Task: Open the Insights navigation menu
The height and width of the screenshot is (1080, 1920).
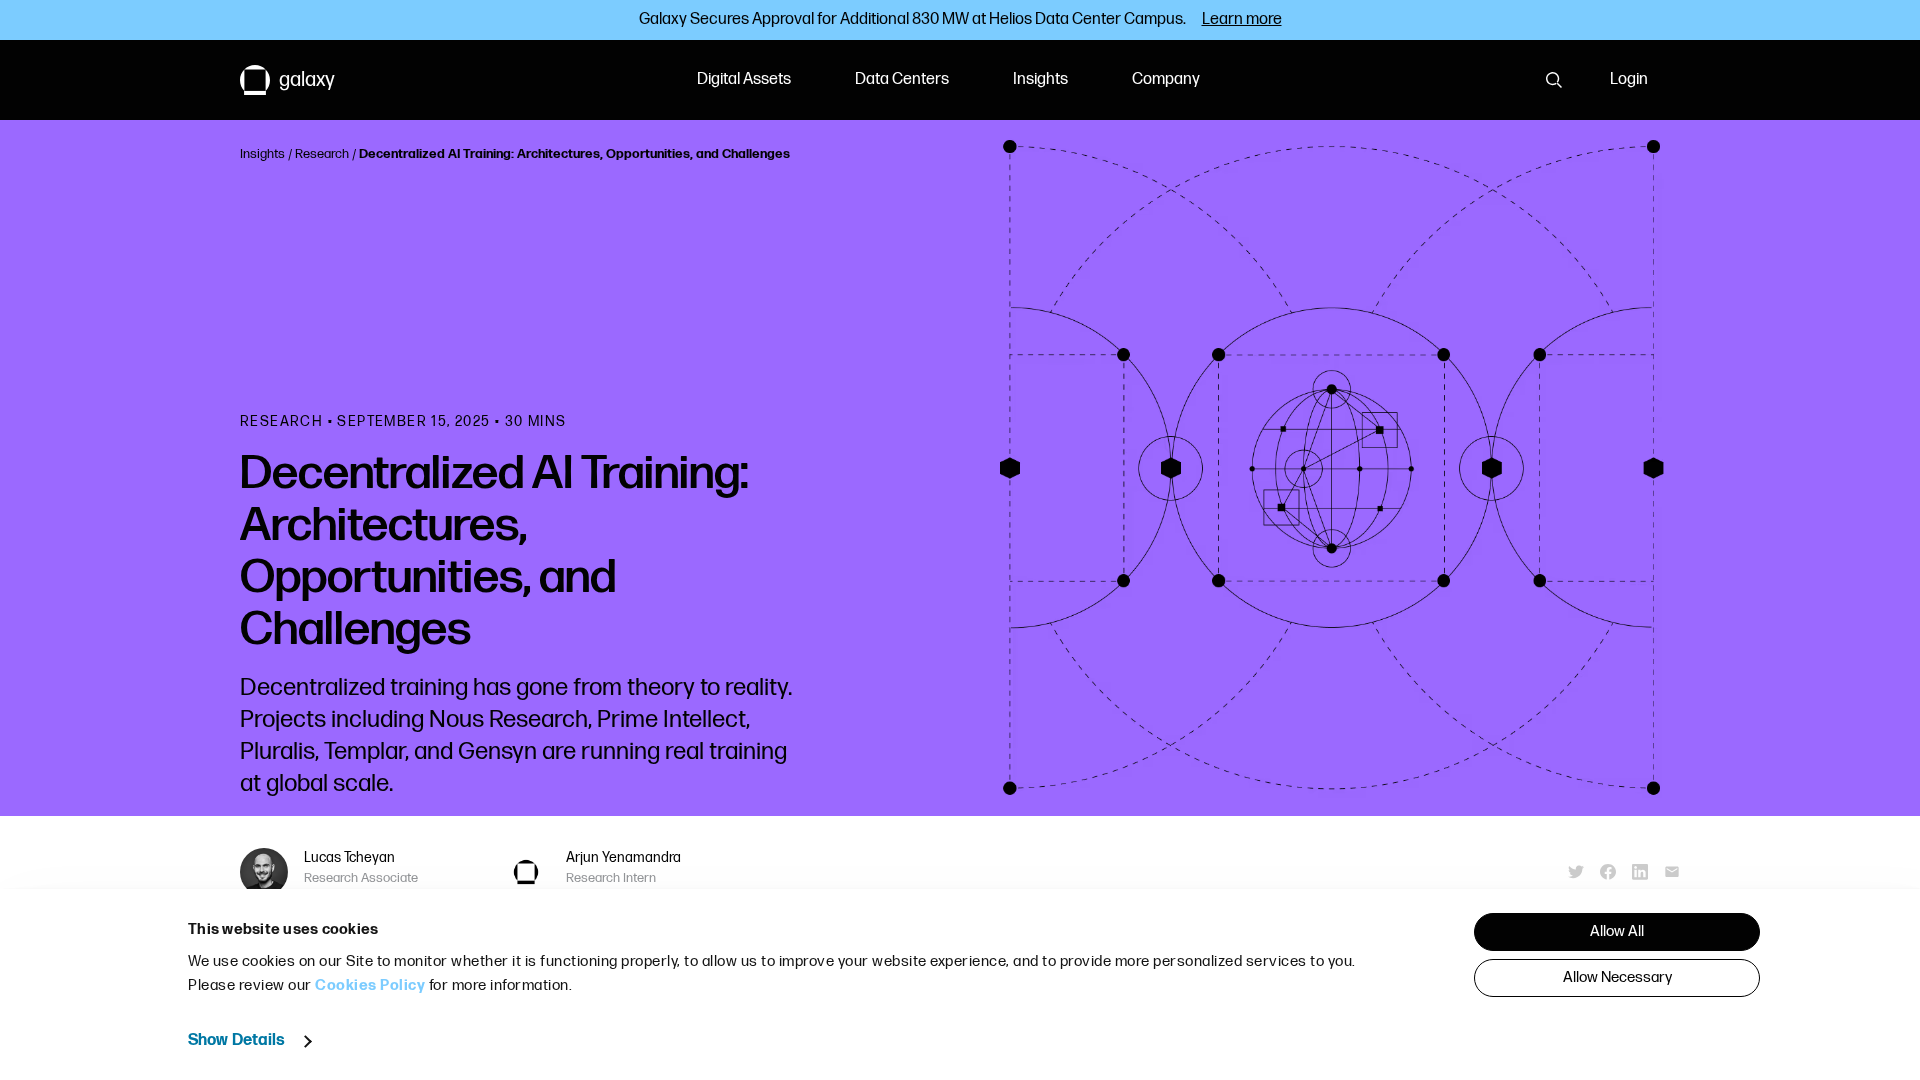Action: click(x=1040, y=79)
